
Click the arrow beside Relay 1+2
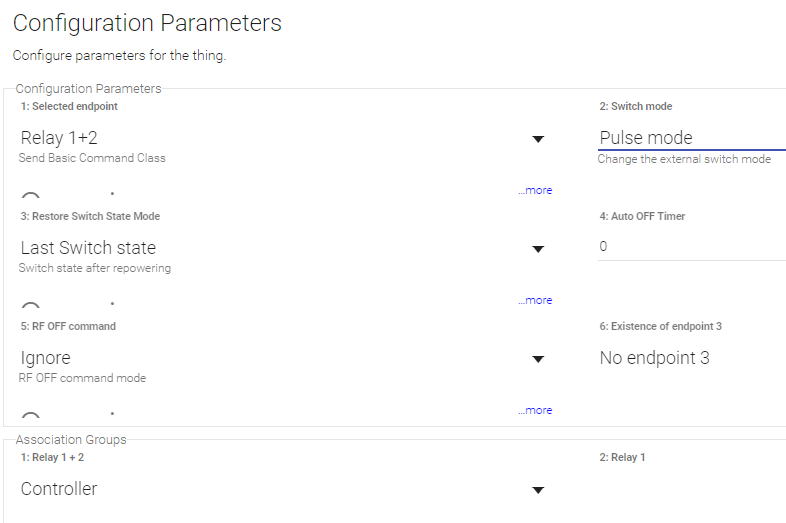537,139
